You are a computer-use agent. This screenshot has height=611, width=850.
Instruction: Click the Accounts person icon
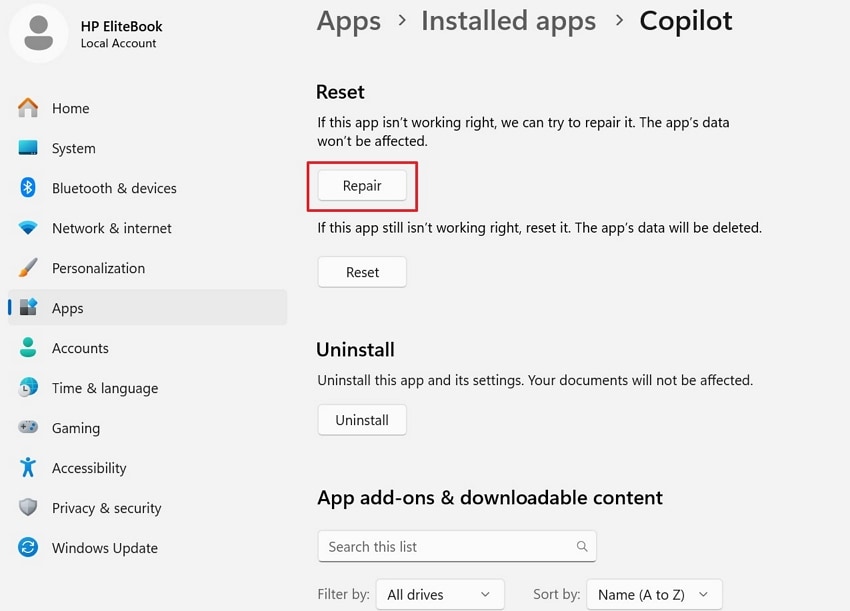coord(28,348)
